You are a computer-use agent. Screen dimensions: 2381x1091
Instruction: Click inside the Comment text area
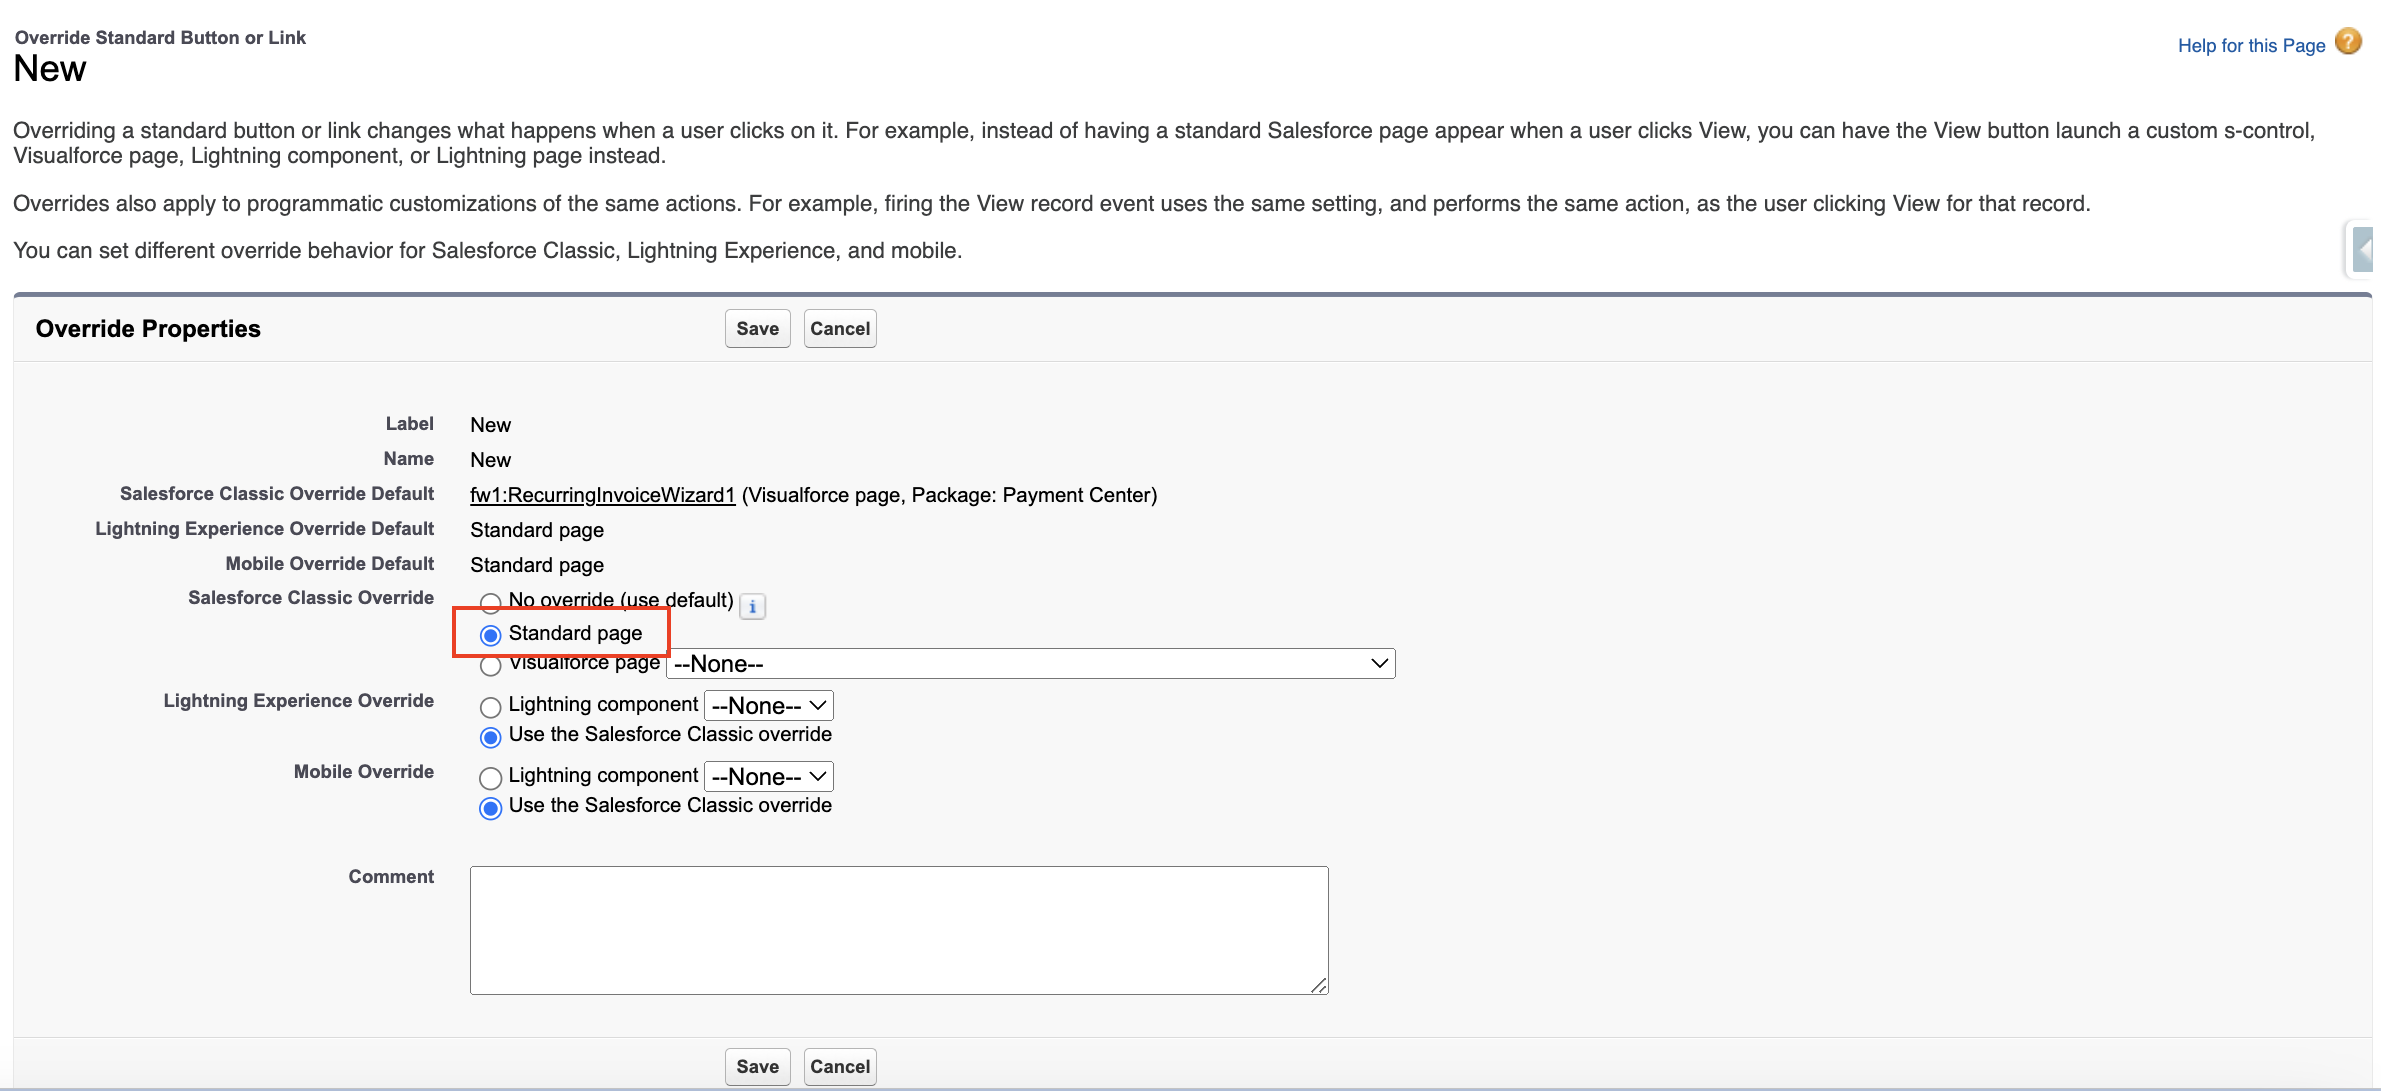898,930
